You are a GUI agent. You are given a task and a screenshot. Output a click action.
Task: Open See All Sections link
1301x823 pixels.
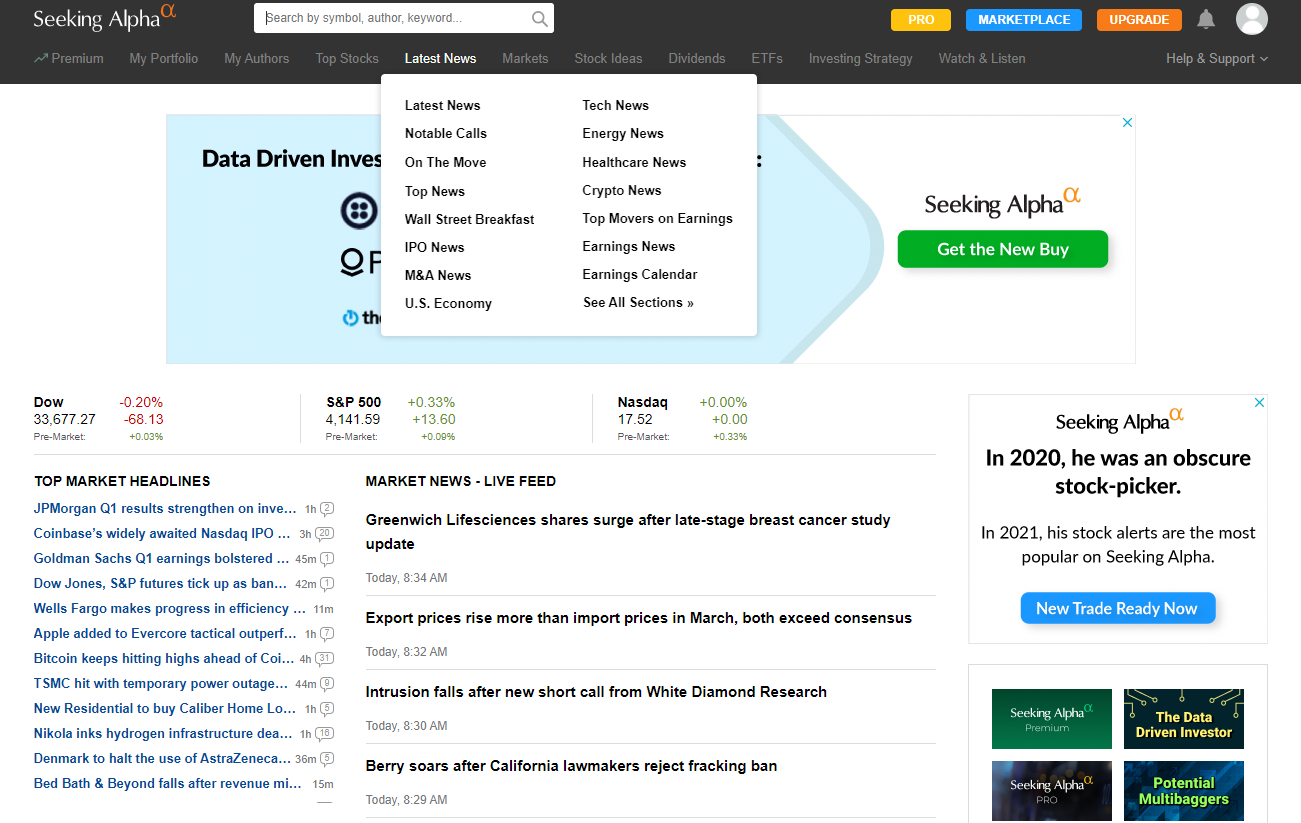[x=638, y=302]
